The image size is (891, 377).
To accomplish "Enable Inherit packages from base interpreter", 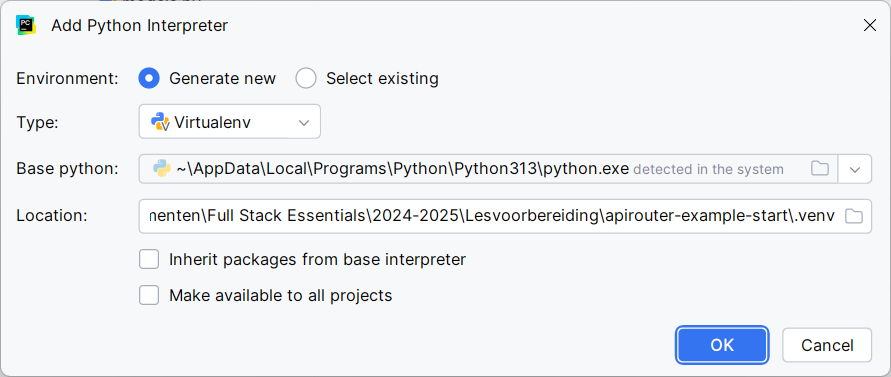I will tap(149, 259).
